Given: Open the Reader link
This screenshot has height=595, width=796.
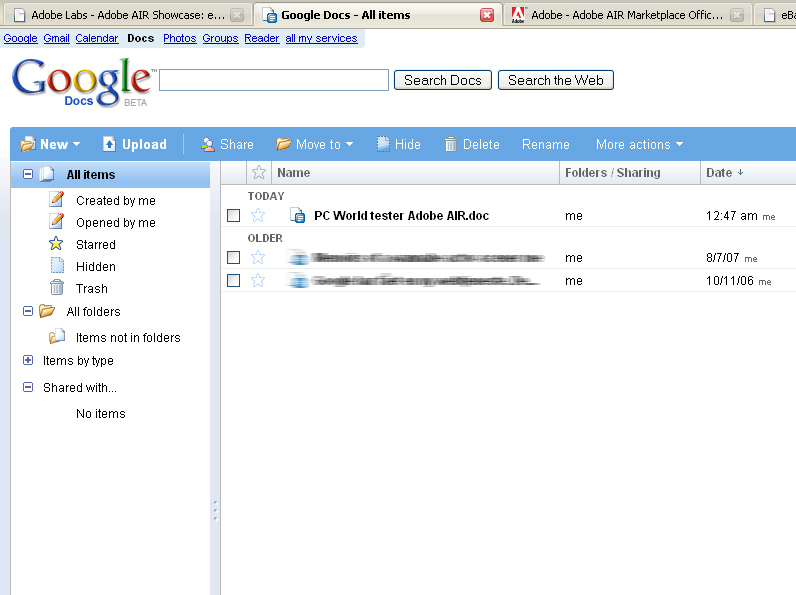Looking at the screenshot, I should (x=261, y=38).
